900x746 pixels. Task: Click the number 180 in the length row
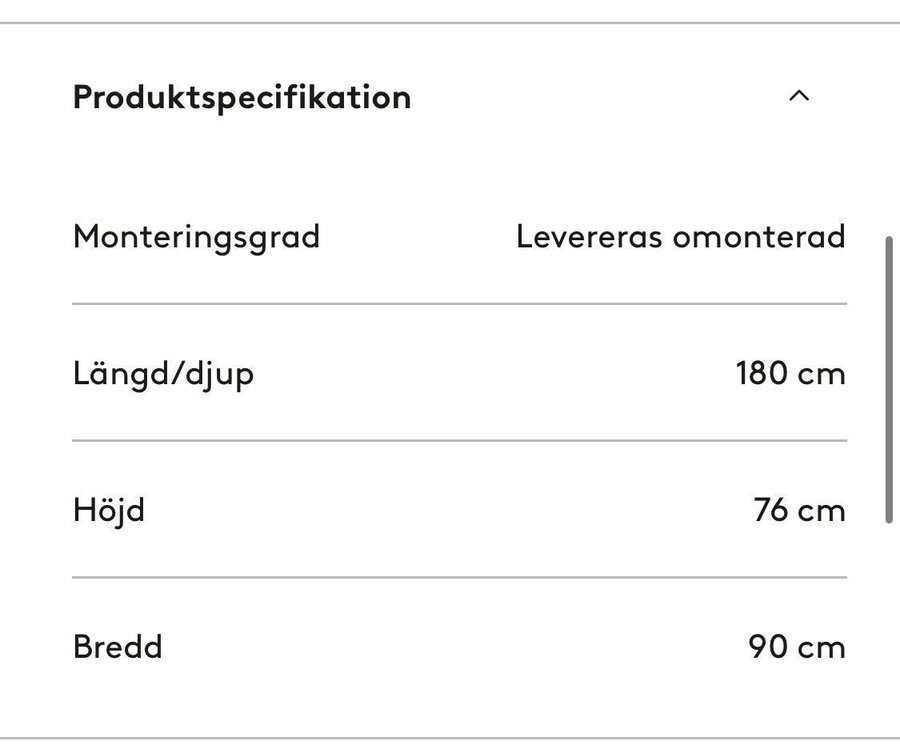pyautogui.click(x=762, y=374)
